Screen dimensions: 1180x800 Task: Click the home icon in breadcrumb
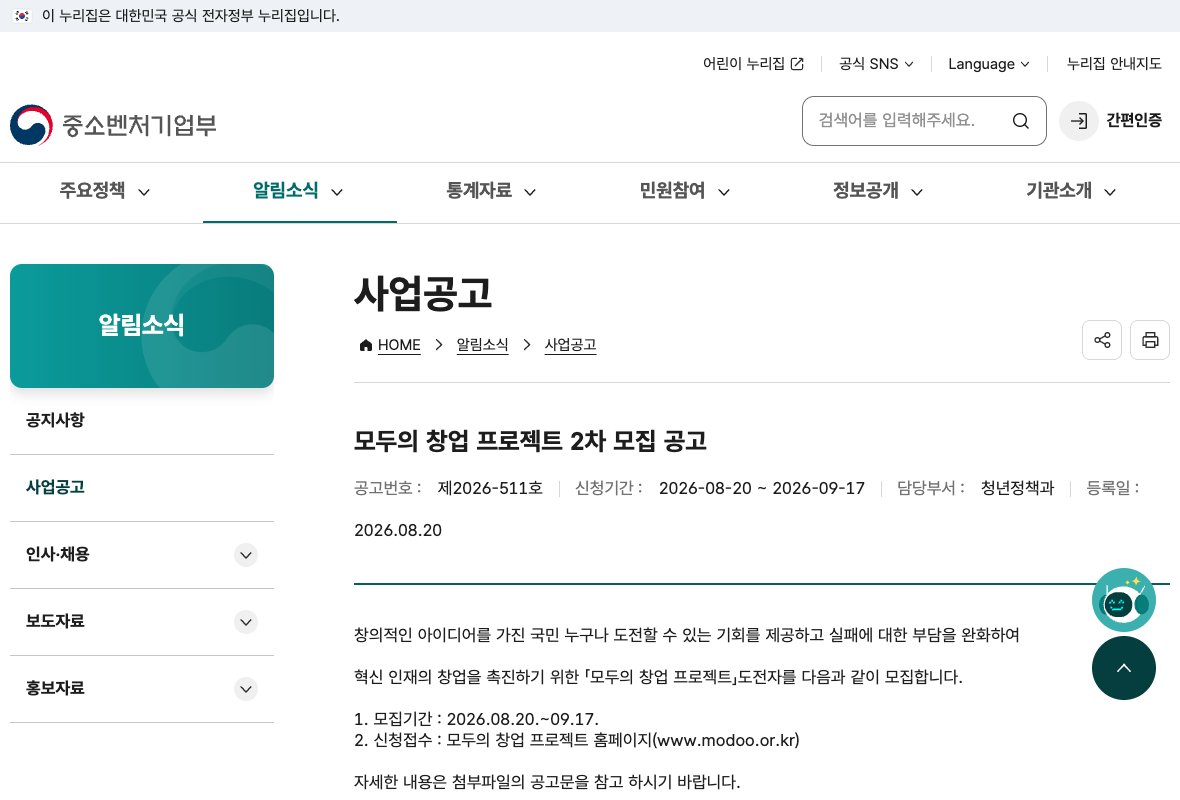[366, 345]
